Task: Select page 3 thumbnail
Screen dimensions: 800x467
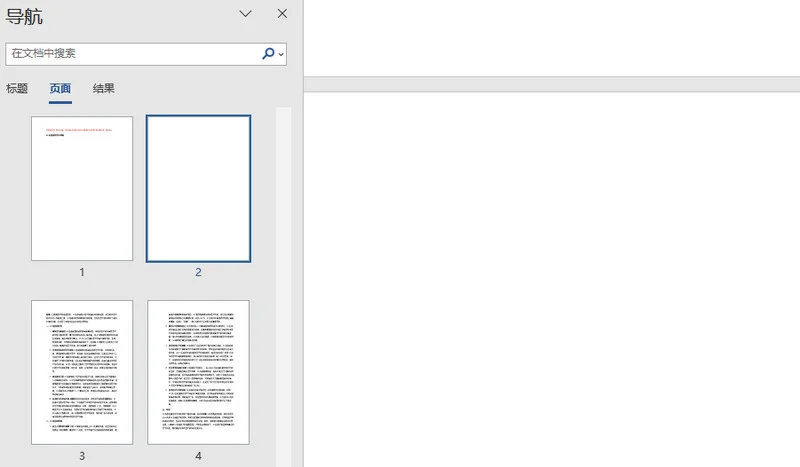Action: (x=82, y=372)
